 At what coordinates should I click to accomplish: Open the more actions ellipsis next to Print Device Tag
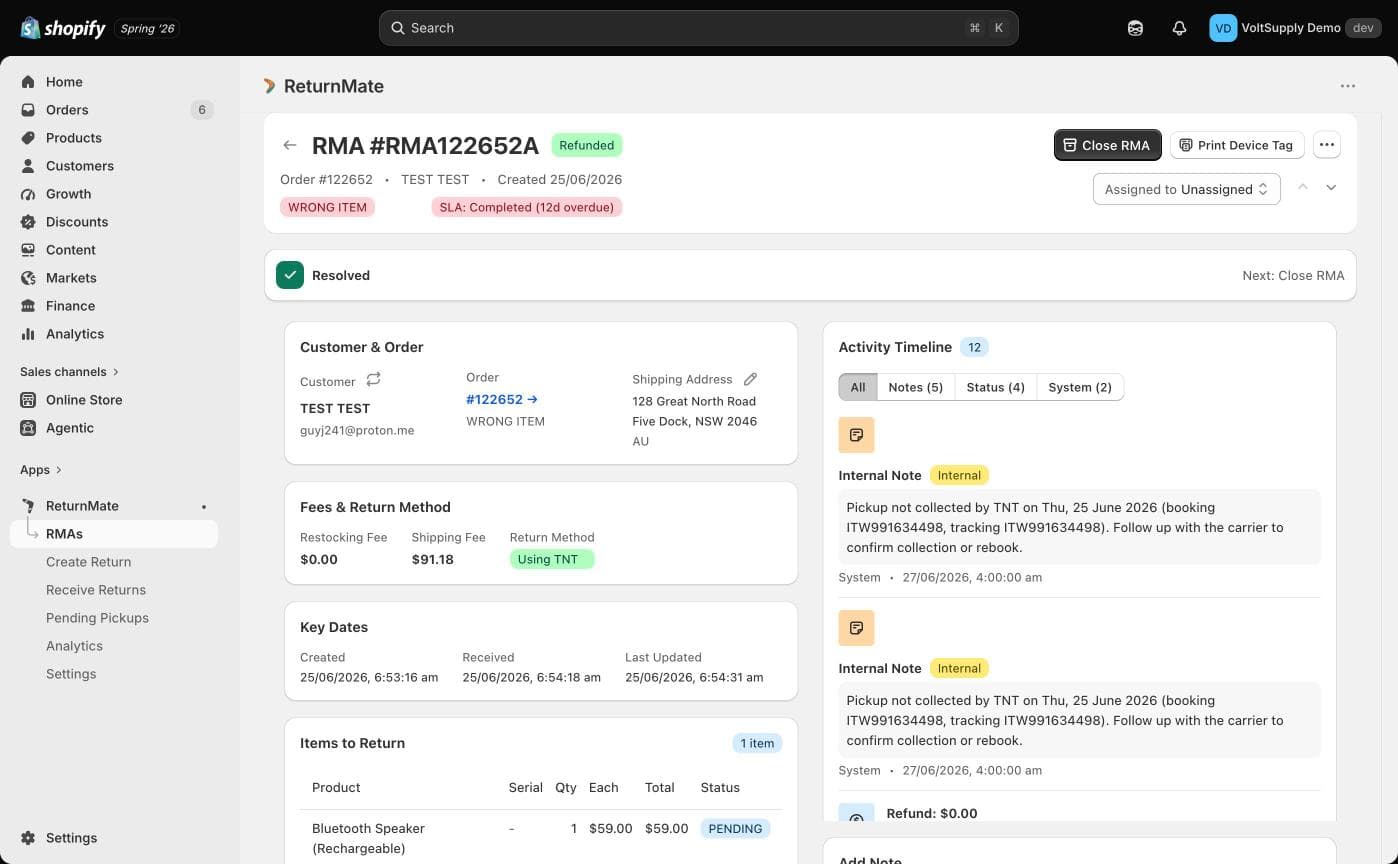[1327, 145]
